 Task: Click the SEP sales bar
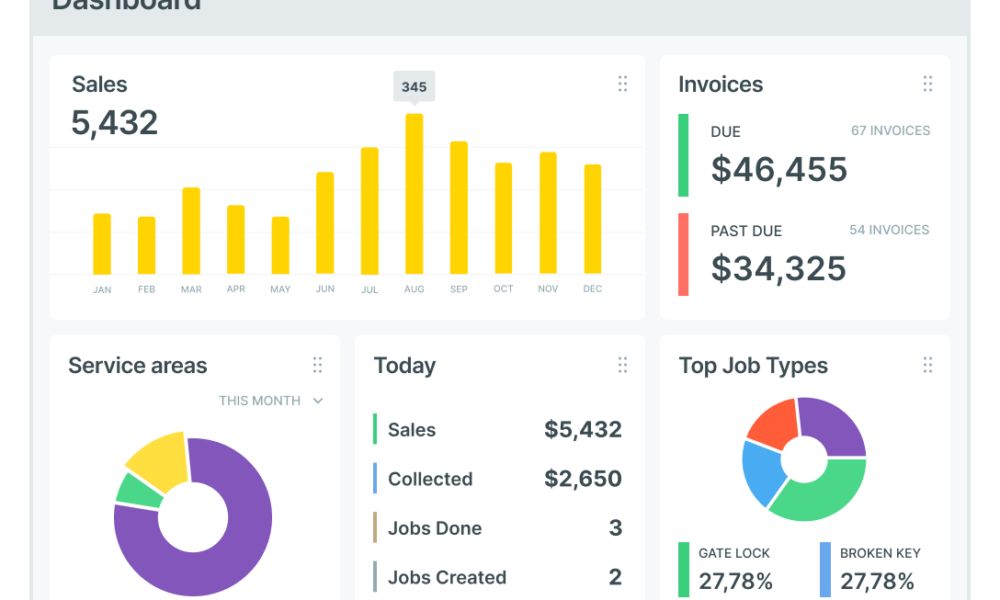[459, 208]
